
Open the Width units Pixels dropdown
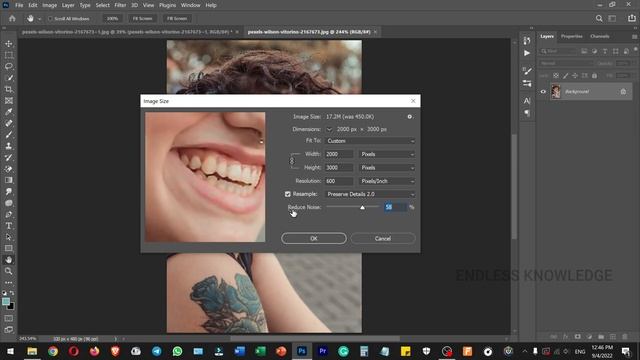pyautogui.click(x=387, y=154)
